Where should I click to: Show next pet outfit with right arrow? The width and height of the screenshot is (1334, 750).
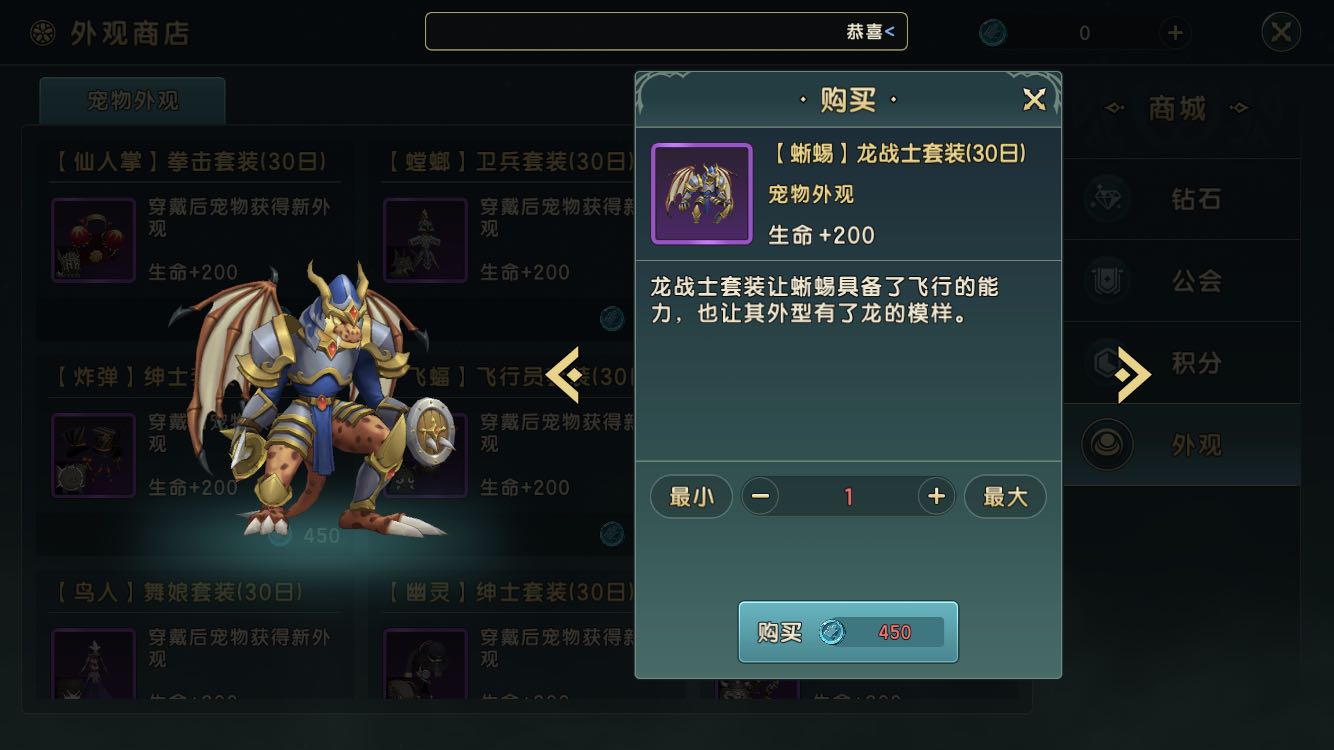(x=1133, y=375)
